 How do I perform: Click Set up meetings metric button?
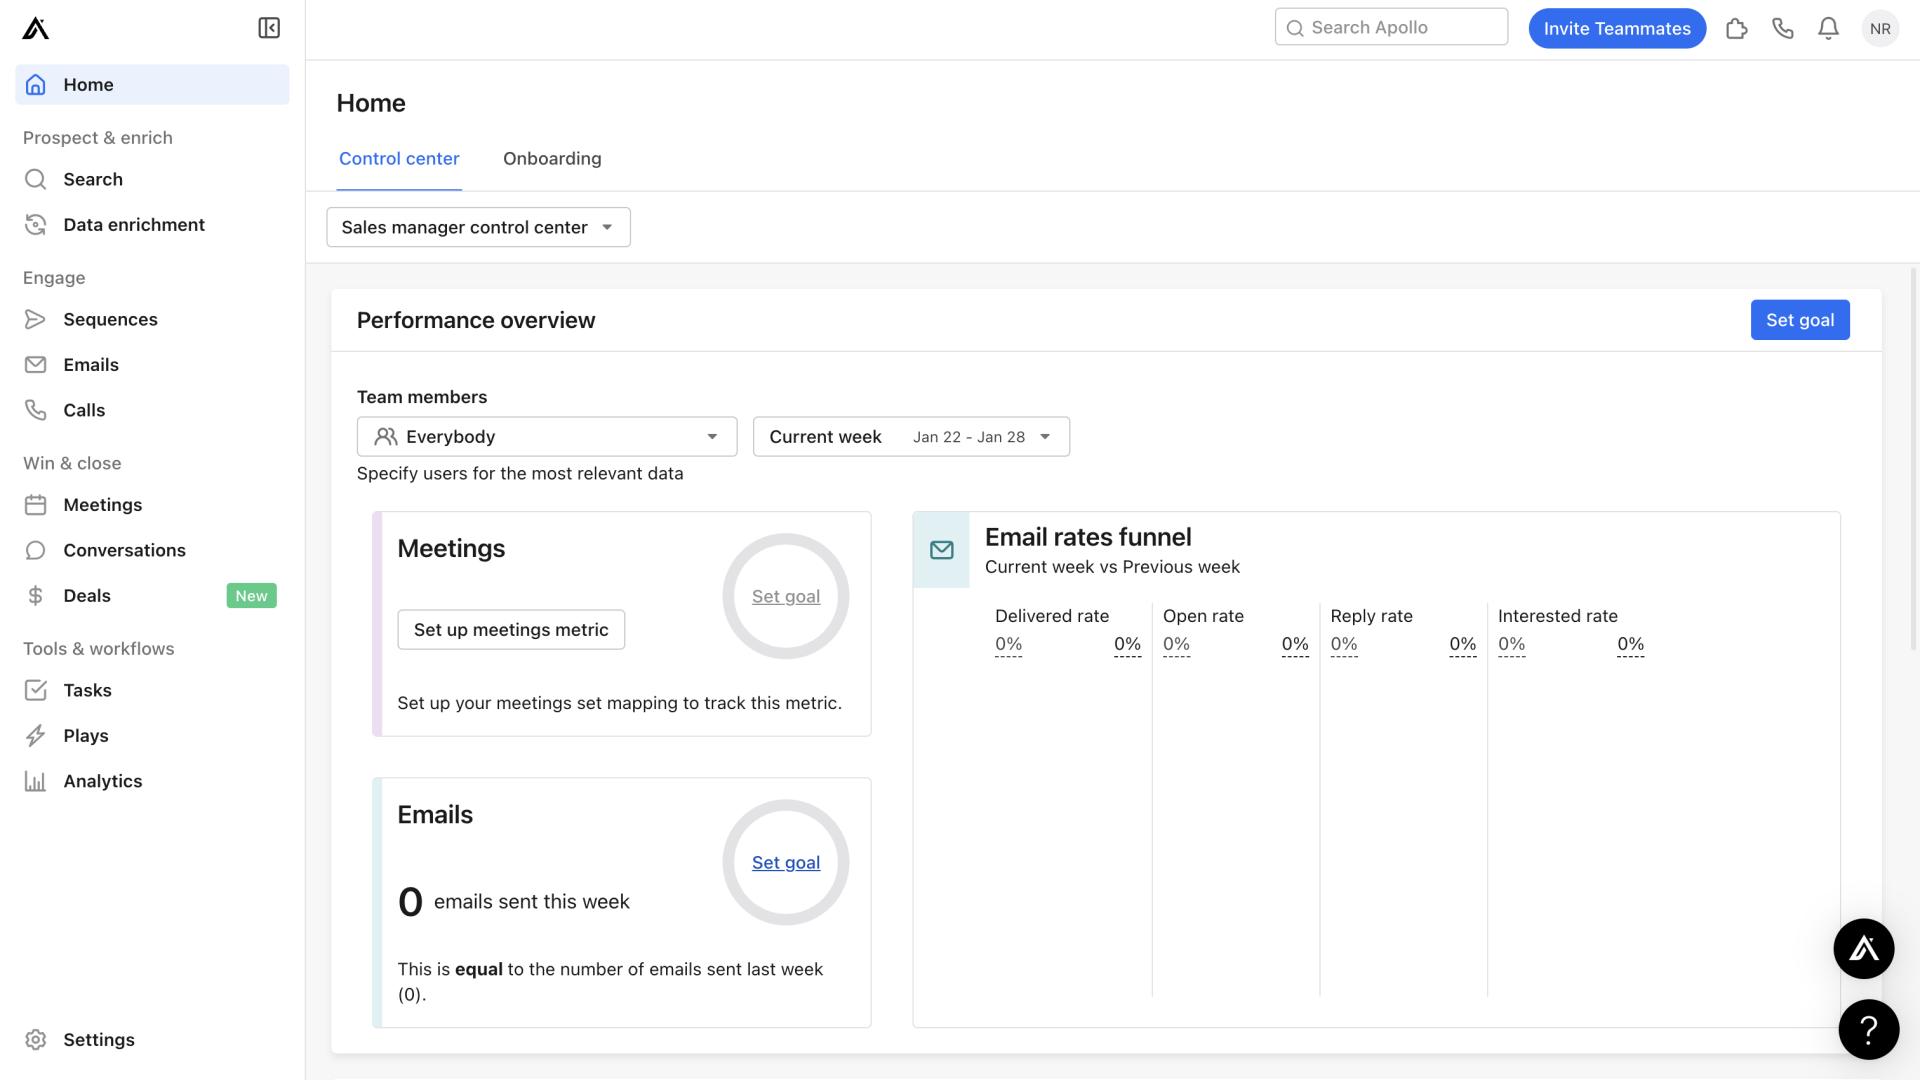pos(511,630)
